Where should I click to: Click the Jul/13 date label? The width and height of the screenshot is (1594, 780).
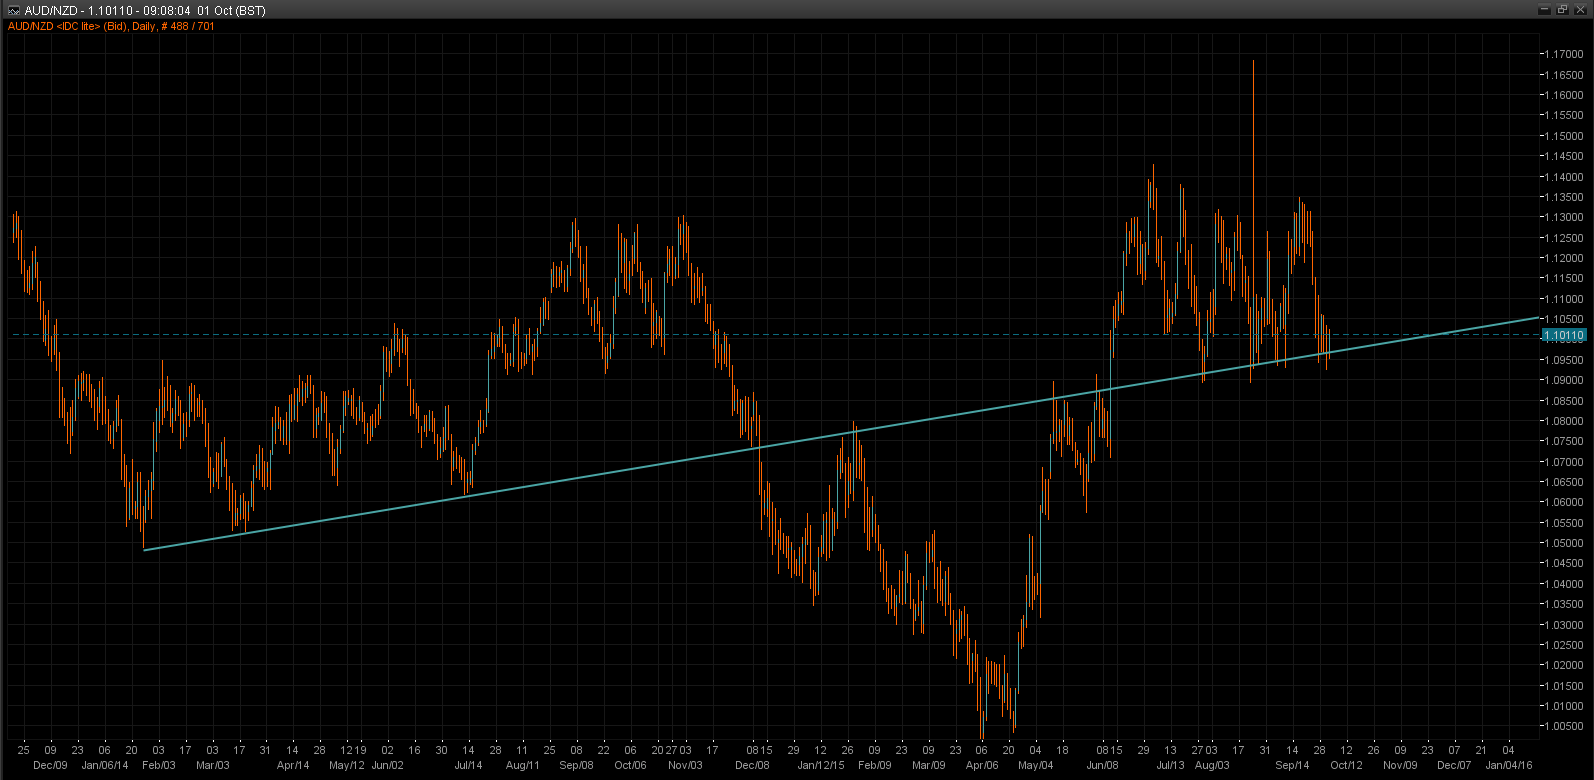point(1170,765)
